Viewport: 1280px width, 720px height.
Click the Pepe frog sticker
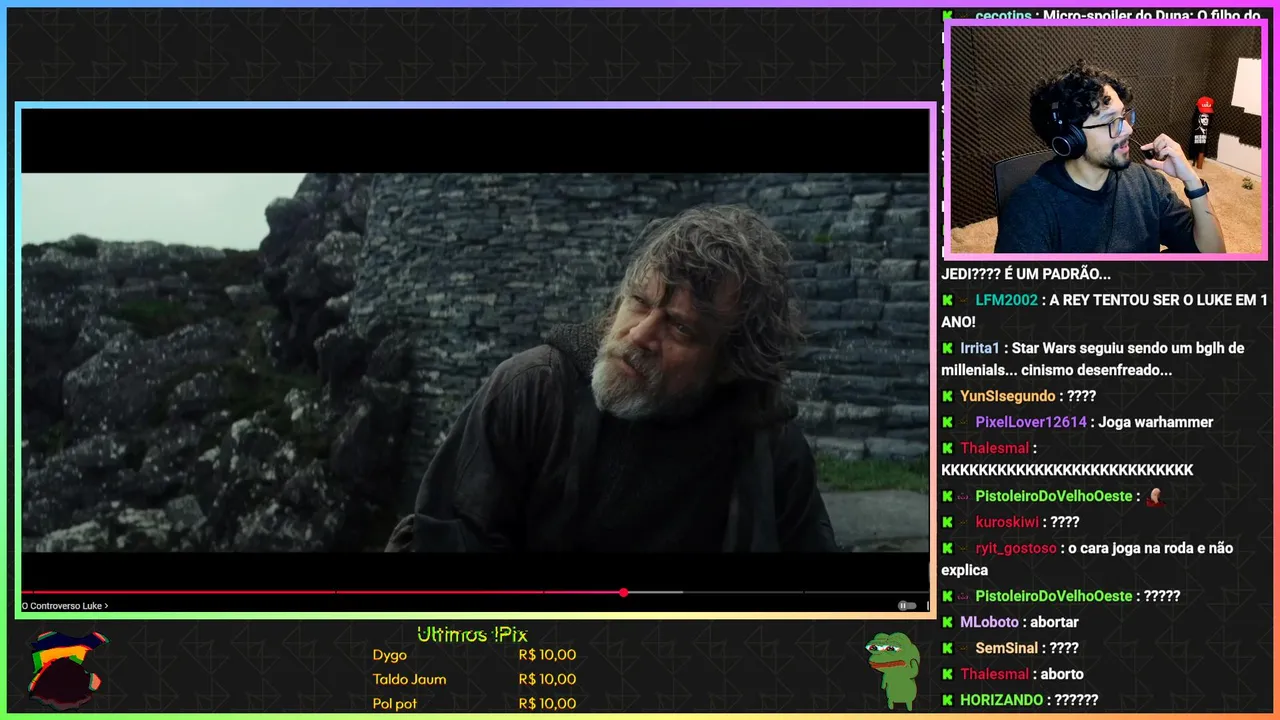(892, 670)
